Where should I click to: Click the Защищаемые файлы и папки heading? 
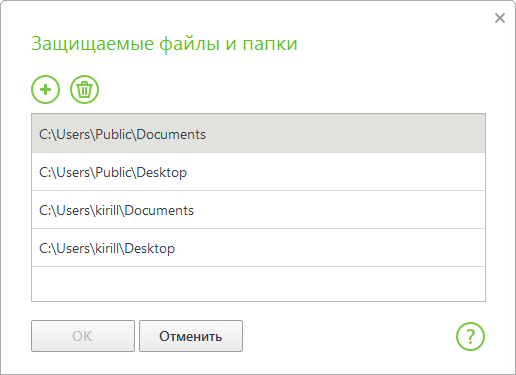164,44
